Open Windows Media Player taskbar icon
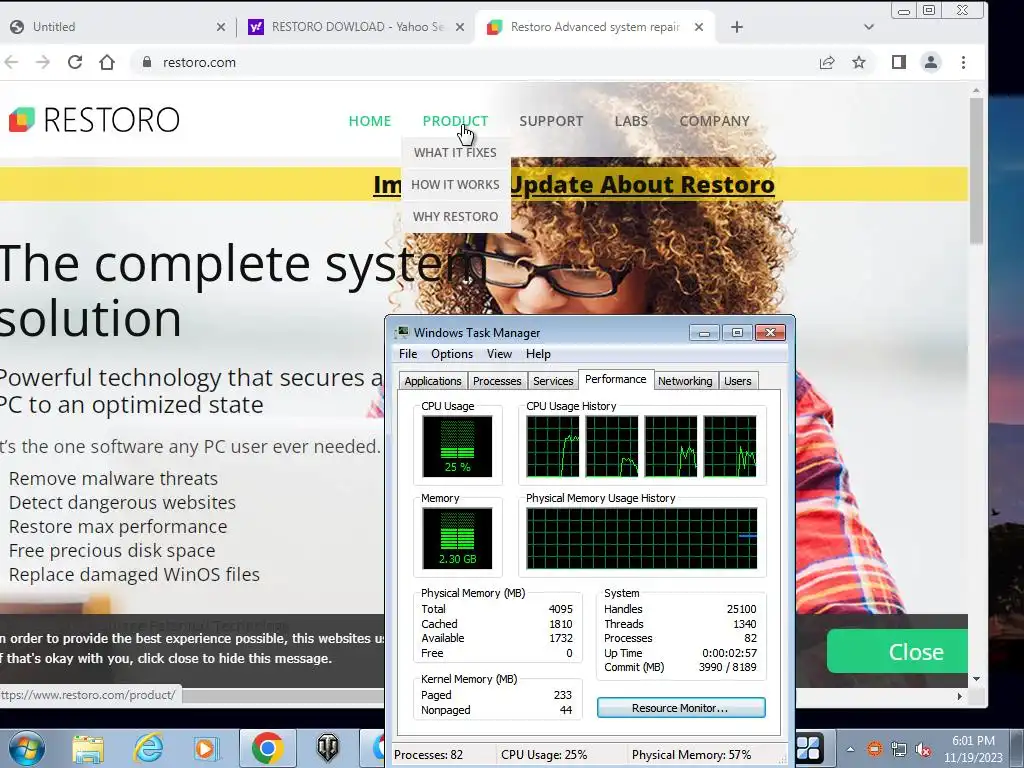The image size is (1024, 768). pyautogui.click(x=206, y=748)
